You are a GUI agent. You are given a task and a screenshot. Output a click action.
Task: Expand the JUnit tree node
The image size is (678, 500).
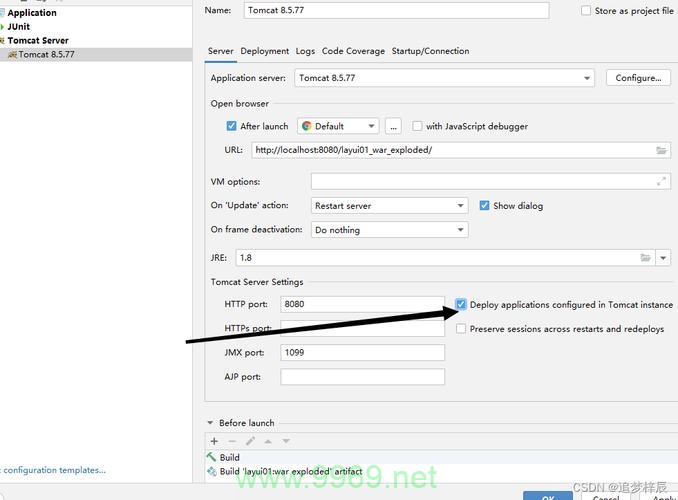point(2,27)
